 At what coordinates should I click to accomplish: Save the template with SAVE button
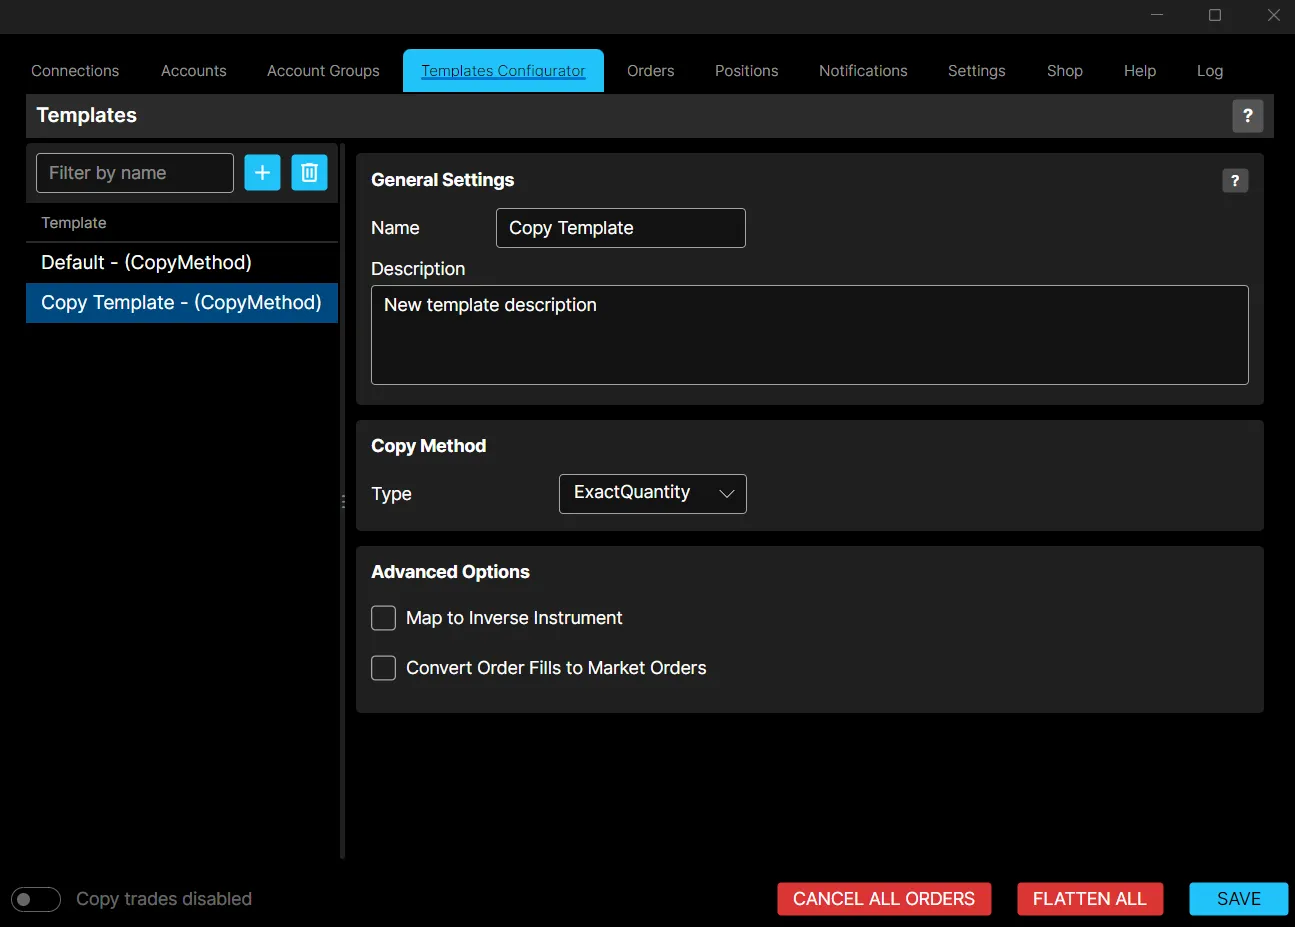1239,899
